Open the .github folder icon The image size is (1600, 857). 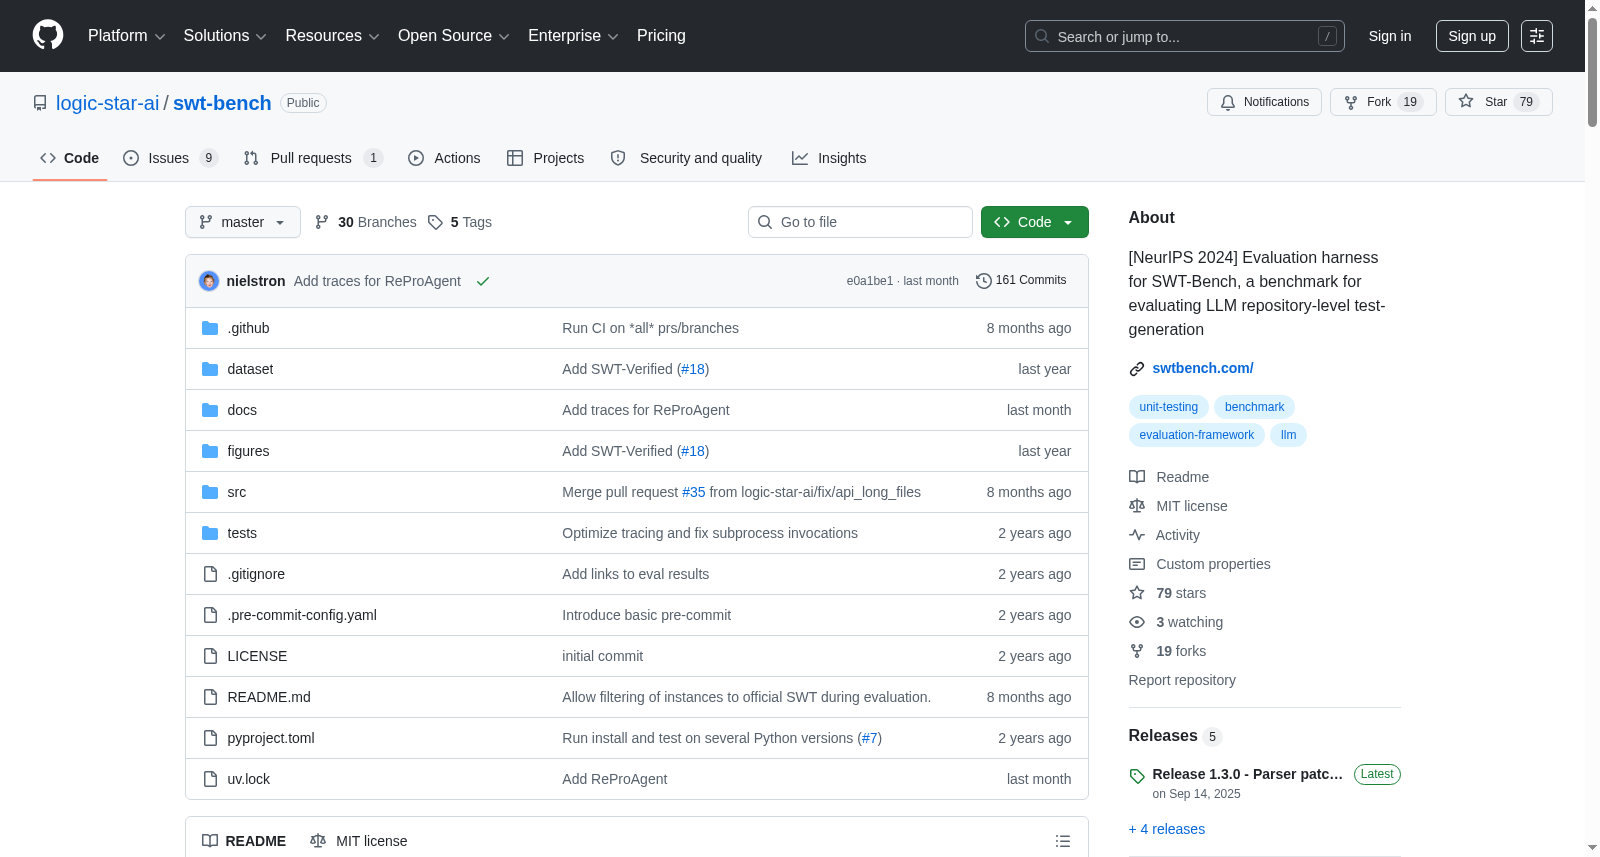click(210, 328)
